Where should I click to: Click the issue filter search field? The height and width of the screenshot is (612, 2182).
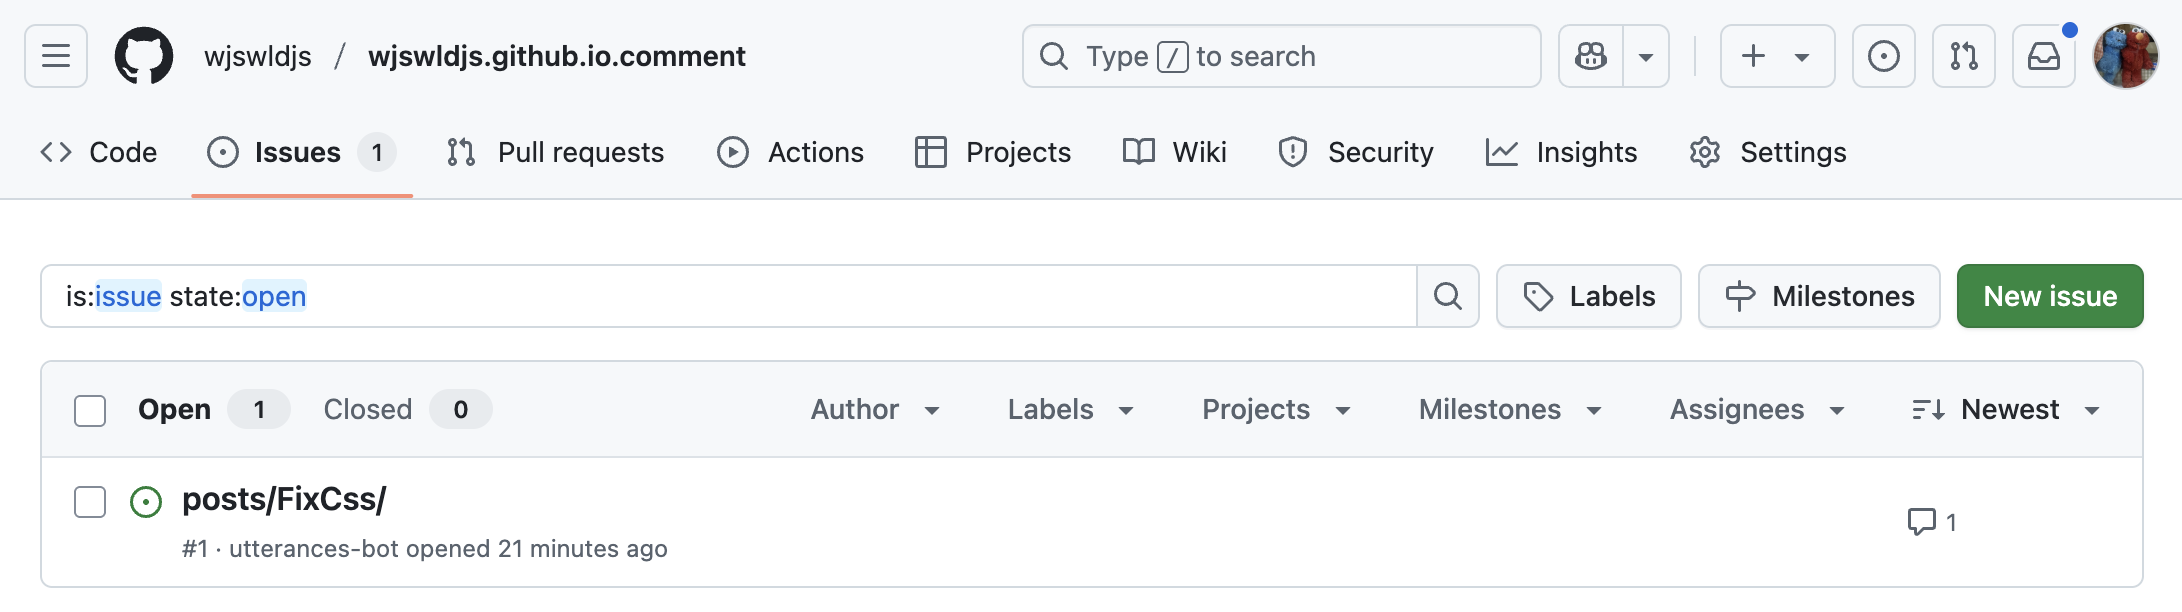point(728,296)
